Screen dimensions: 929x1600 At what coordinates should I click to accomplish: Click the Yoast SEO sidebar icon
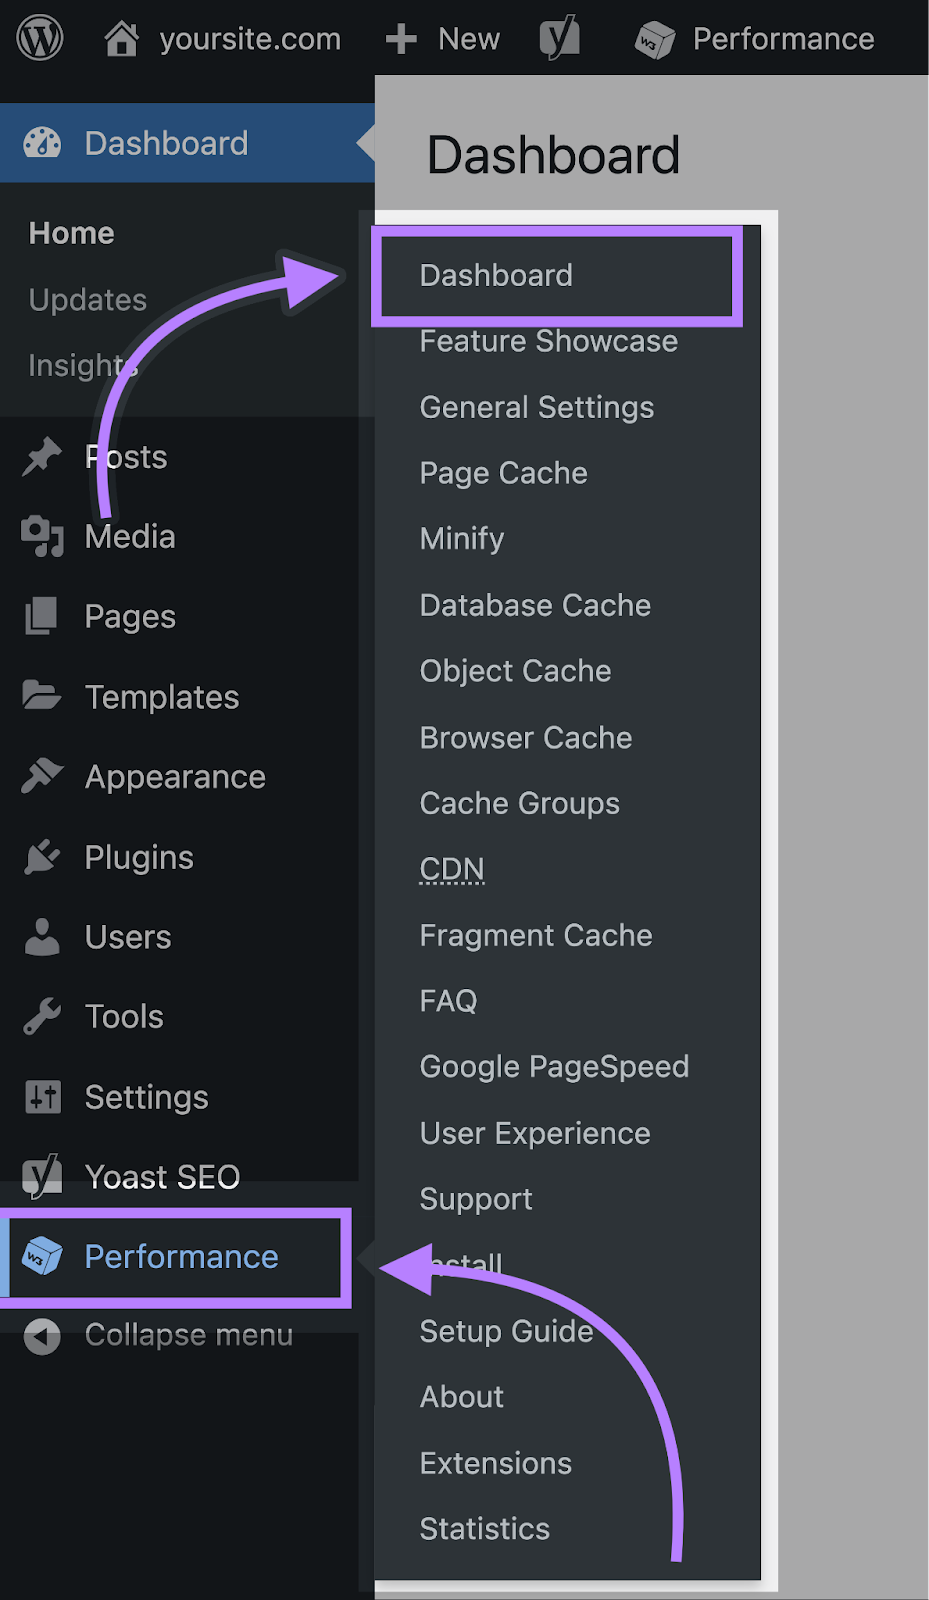pyautogui.click(x=41, y=1176)
